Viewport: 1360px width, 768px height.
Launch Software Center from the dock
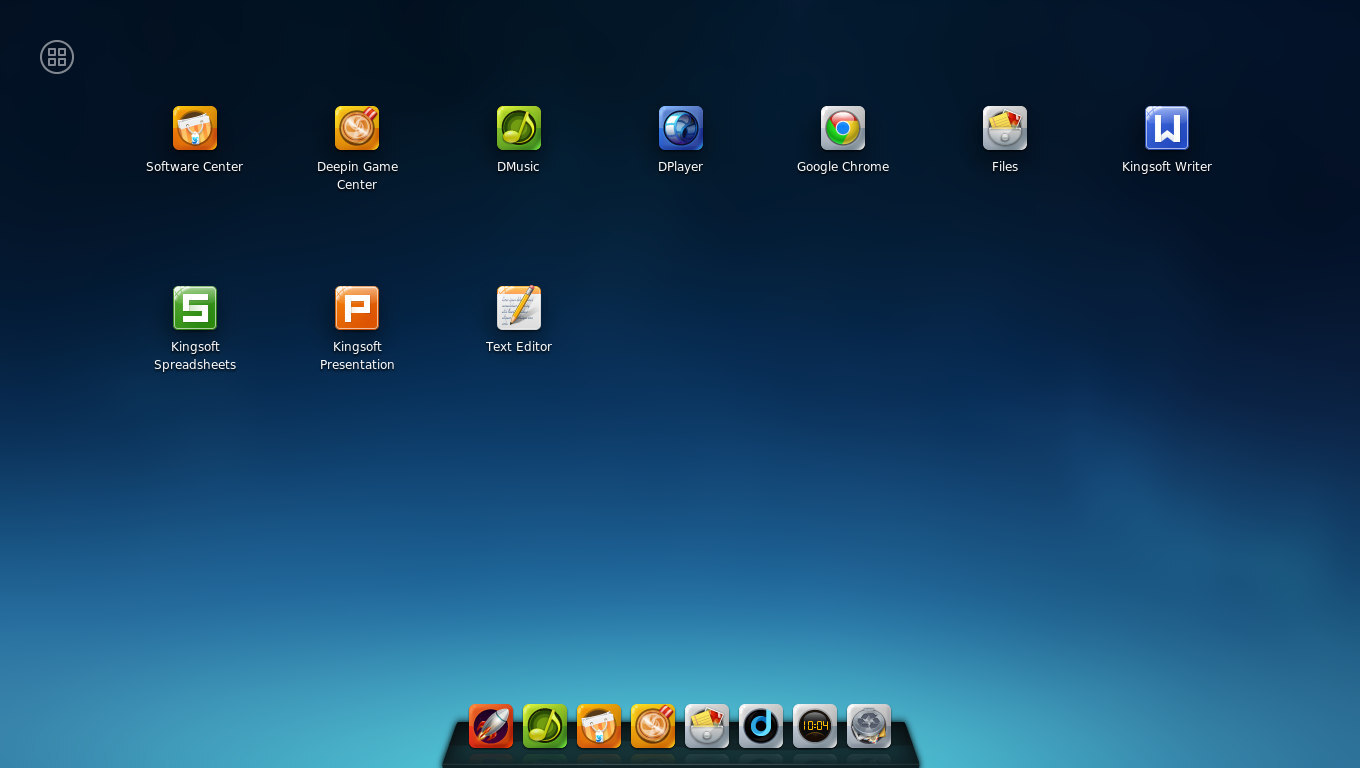[x=598, y=726]
